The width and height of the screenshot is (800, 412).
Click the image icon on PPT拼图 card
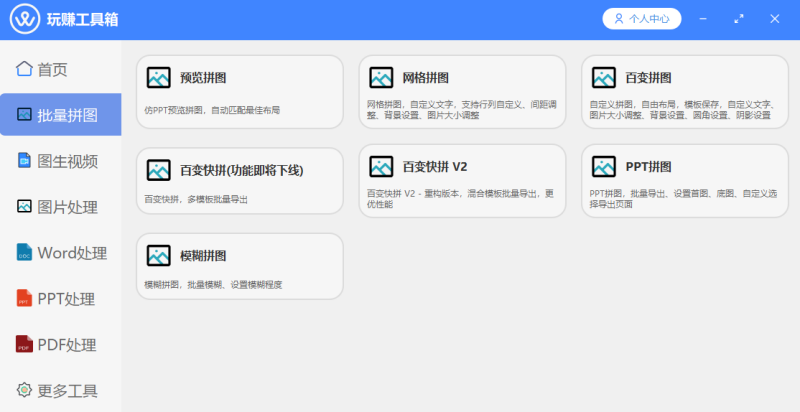point(604,167)
